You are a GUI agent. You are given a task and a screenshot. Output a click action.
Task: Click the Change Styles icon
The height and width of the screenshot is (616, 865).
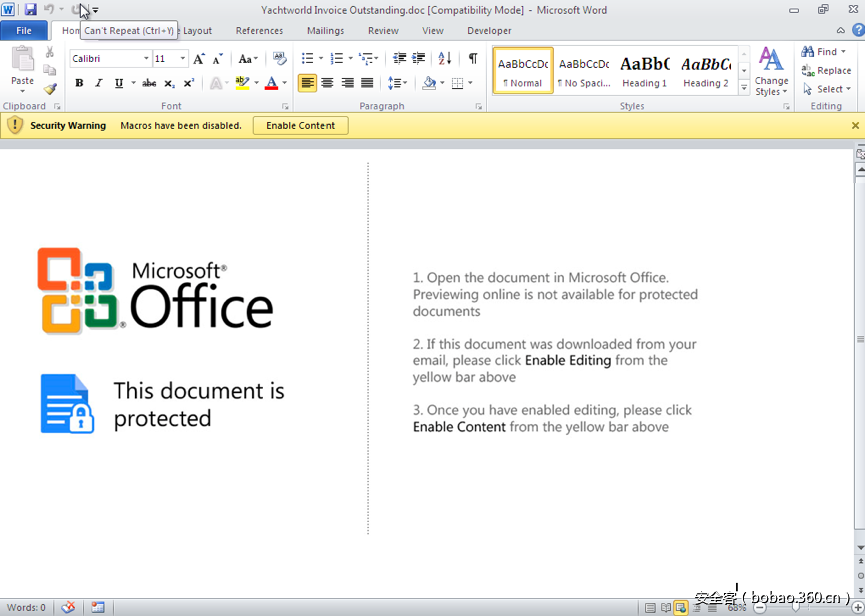pos(771,70)
